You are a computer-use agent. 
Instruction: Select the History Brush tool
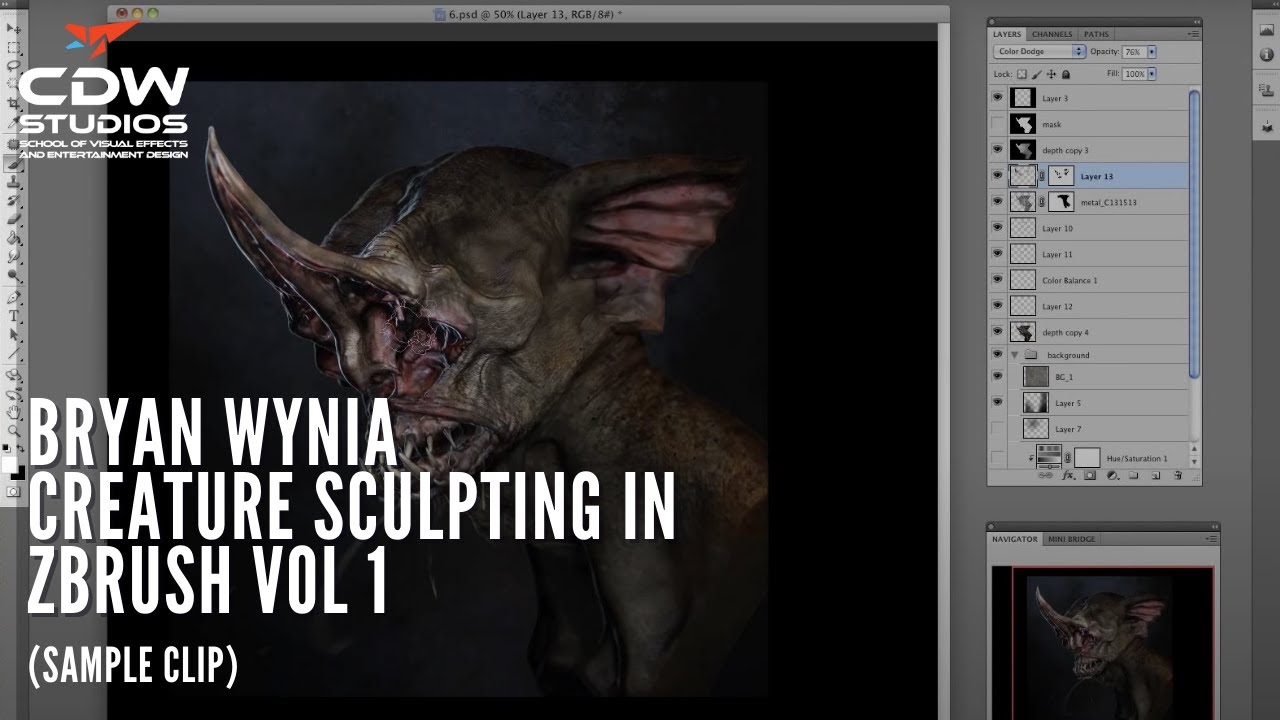click(x=14, y=199)
